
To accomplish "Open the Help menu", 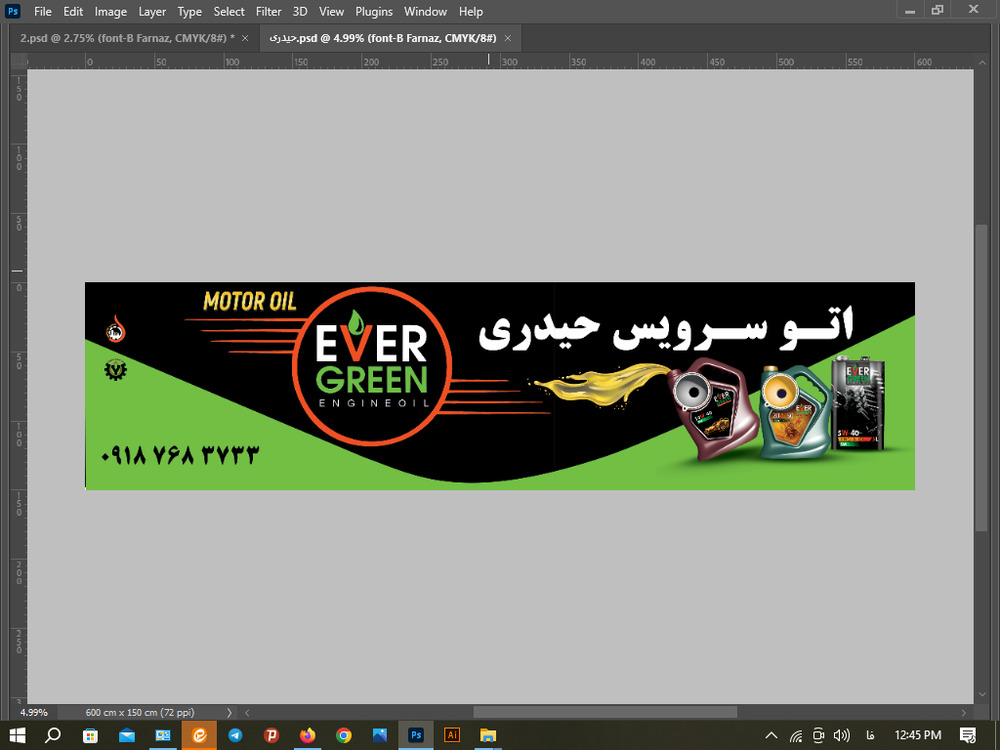I will (471, 11).
